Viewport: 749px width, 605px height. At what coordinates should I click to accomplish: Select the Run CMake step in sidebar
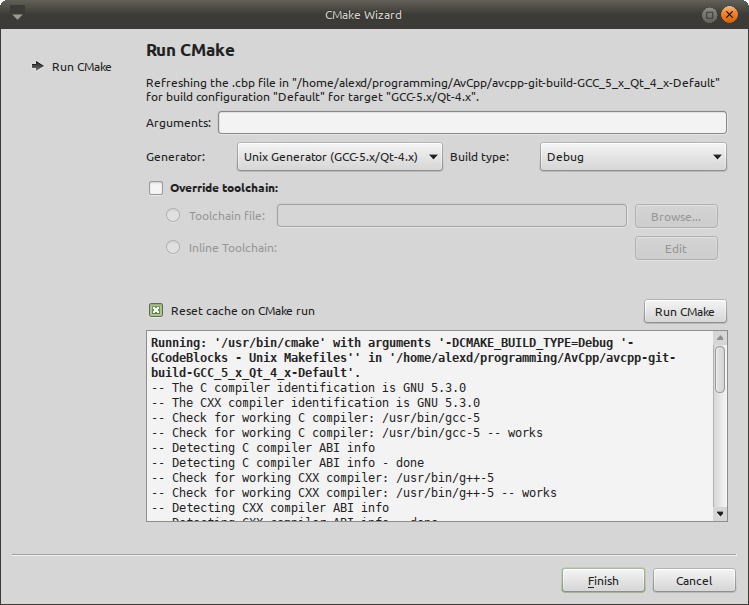(x=72, y=67)
